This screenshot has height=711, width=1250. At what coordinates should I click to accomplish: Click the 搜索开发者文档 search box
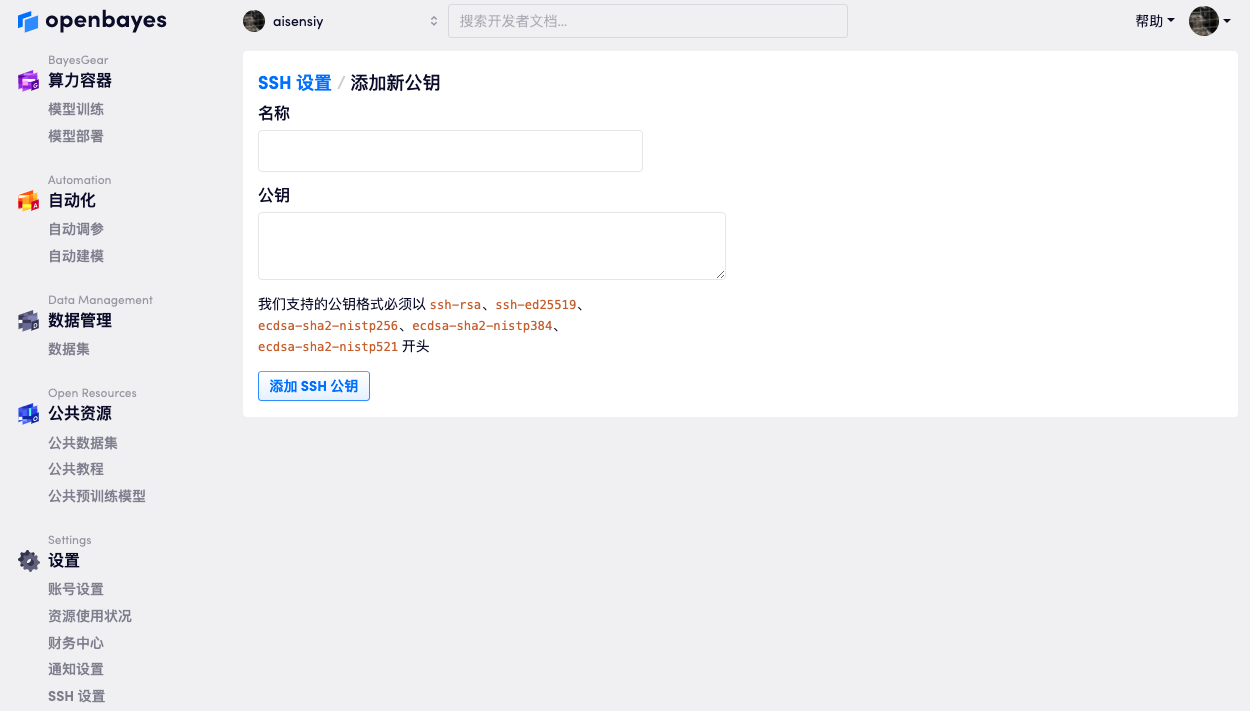647,21
